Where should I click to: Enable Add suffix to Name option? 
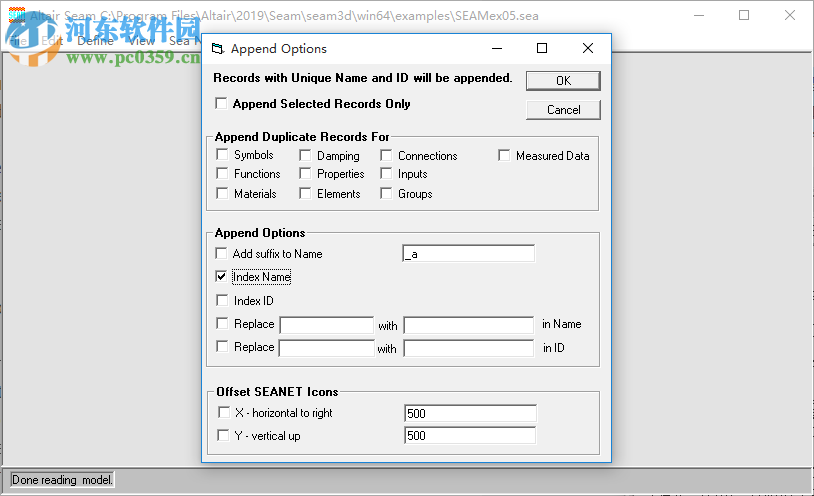221,253
